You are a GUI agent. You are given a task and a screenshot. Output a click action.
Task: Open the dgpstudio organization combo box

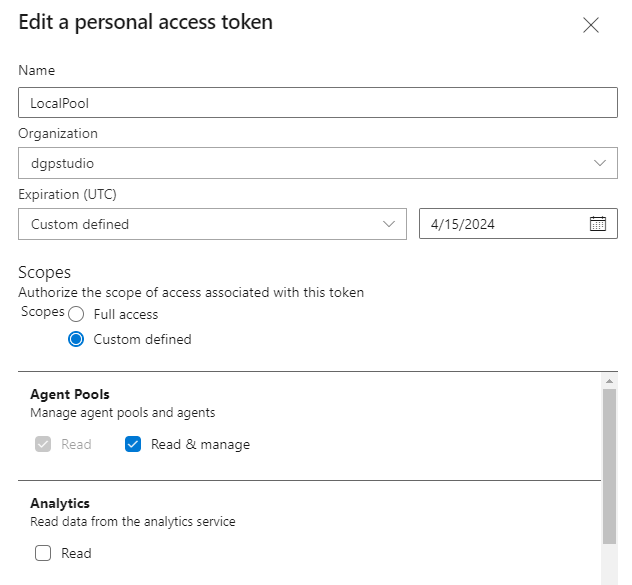(x=300, y=163)
